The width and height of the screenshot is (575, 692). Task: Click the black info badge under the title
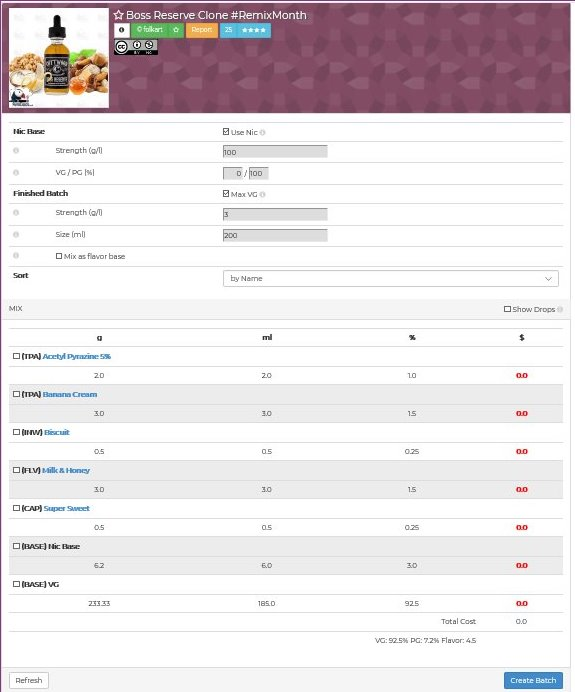click(x=122, y=30)
